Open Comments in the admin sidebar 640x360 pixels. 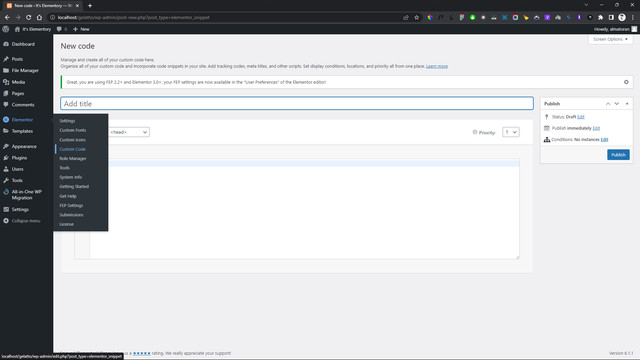(x=23, y=105)
